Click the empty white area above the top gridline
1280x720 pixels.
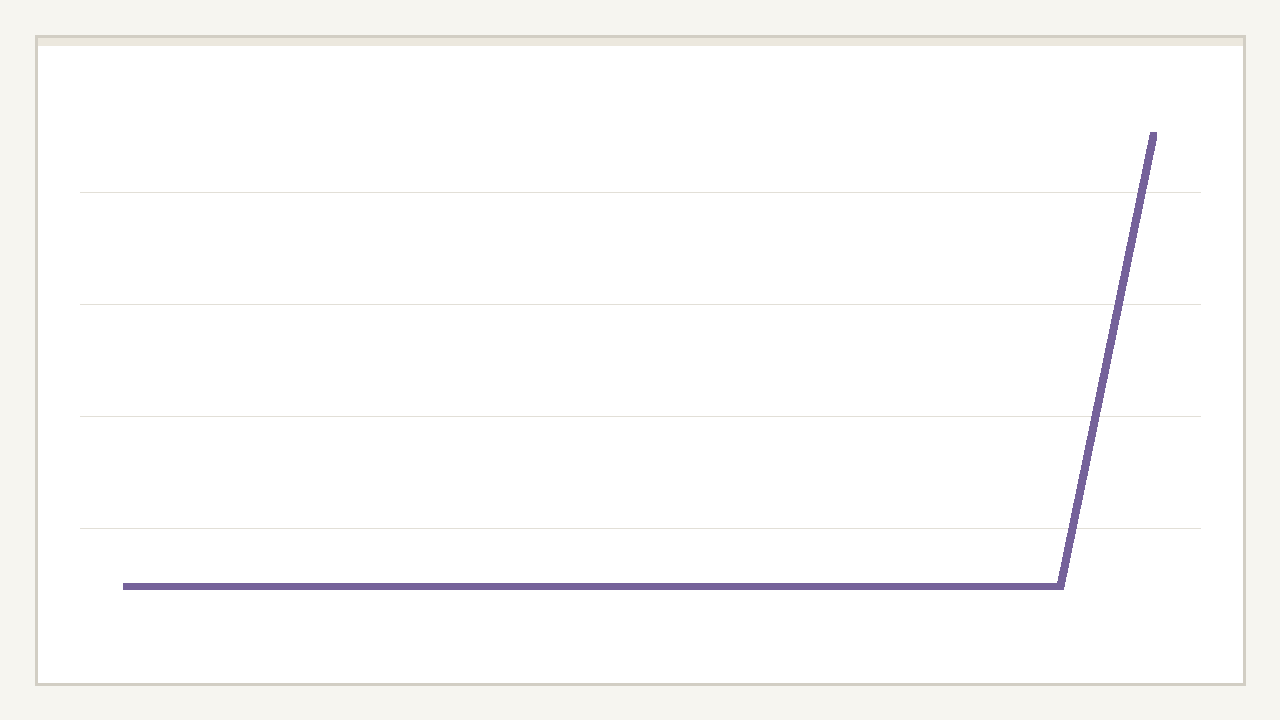(x=600, y=120)
